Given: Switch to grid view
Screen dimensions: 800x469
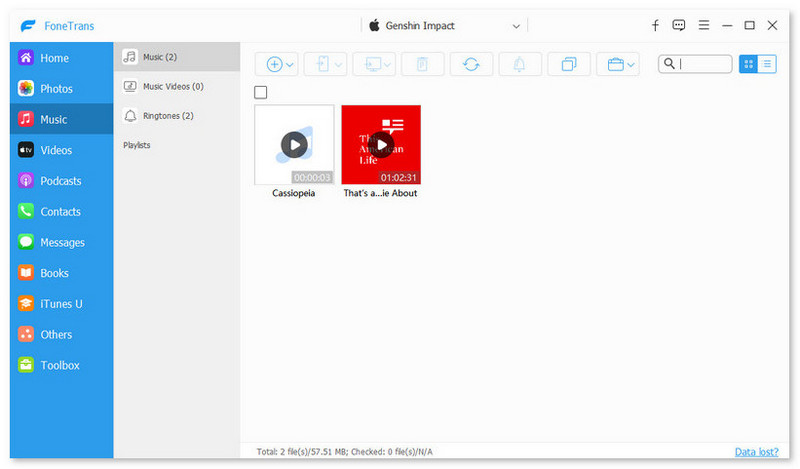Looking at the screenshot, I should click(x=748, y=64).
